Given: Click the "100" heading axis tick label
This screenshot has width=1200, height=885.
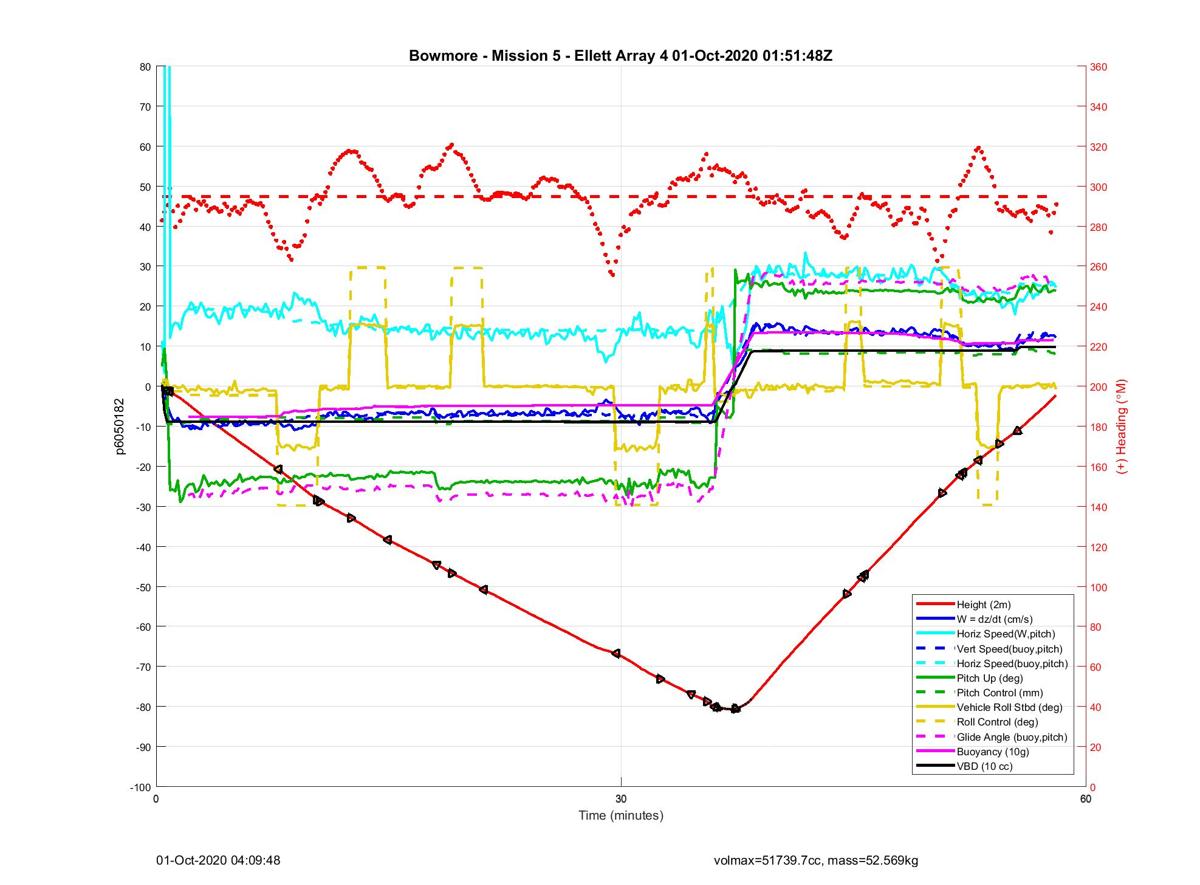Looking at the screenshot, I should click(1098, 587).
